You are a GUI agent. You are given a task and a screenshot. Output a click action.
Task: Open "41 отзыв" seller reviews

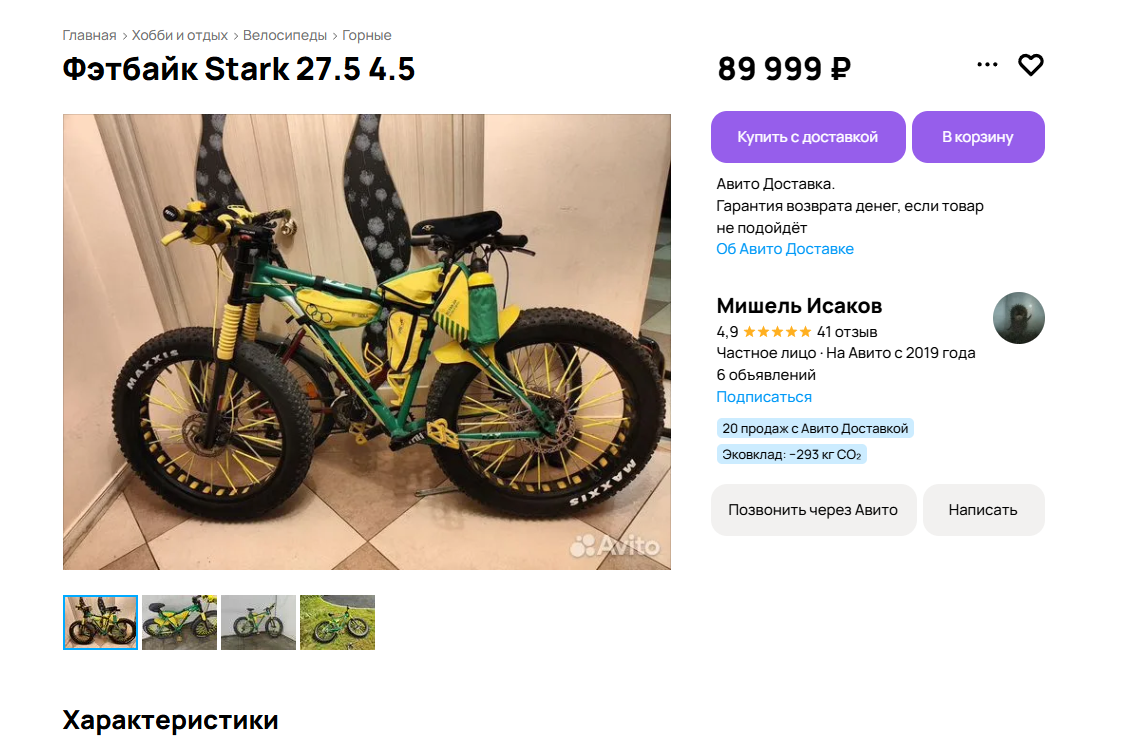(x=847, y=332)
